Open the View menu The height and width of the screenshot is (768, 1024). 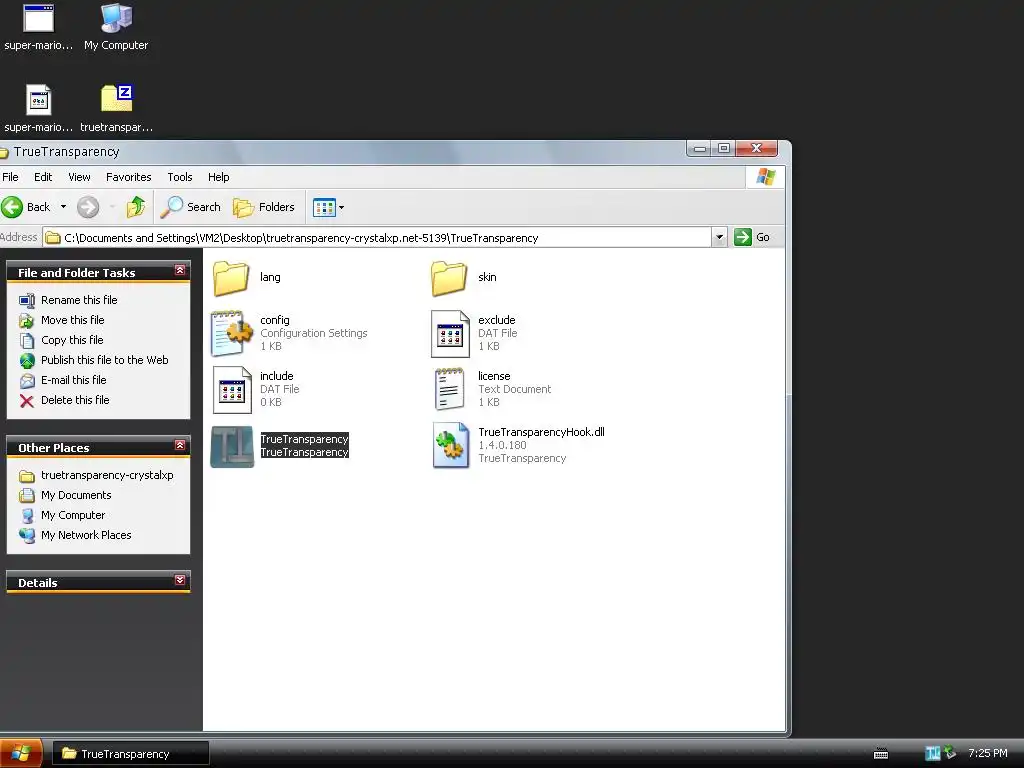tap(79, 177)
